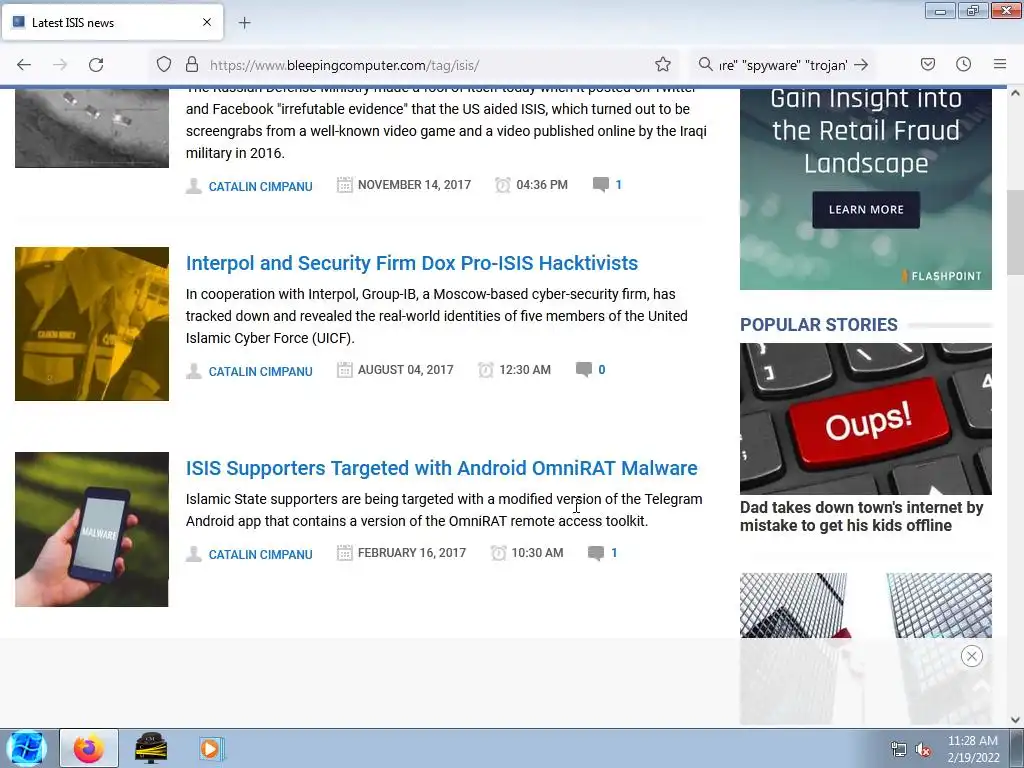The image size is (1024, 768).
Task: Open ISIS Supporters Targeted with Android OmniRAT Malware article
Action: click(441, 468)
